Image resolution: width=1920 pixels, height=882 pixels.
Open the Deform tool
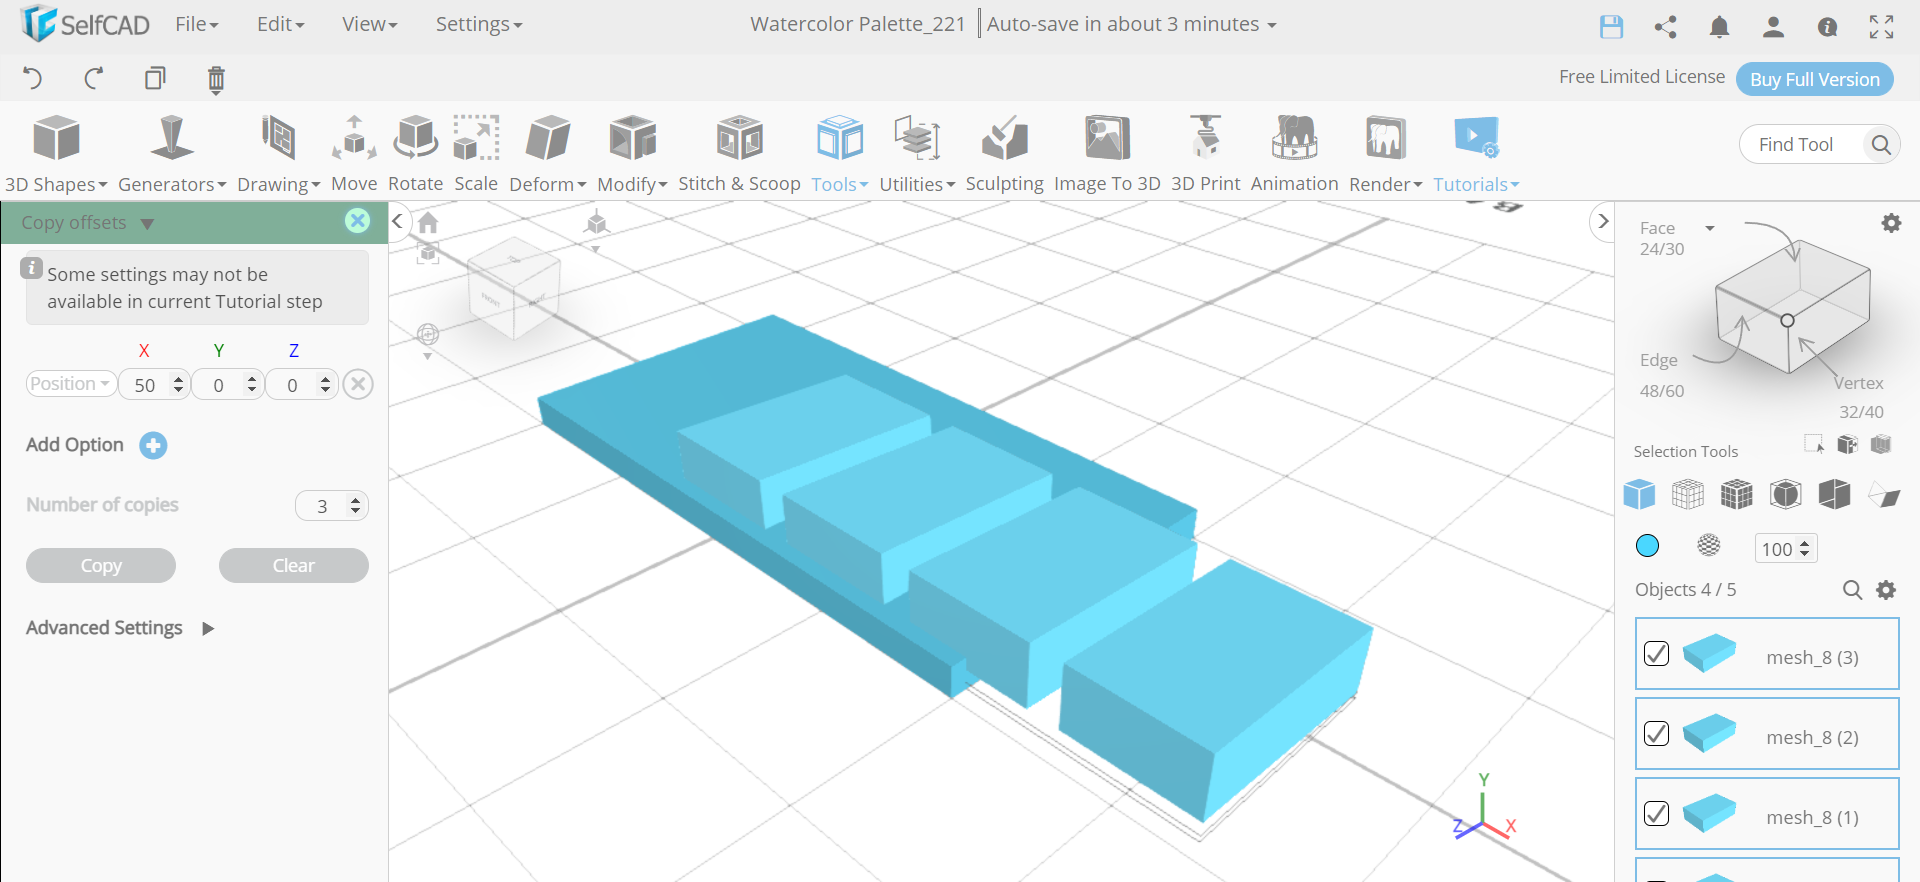point(547,154)
